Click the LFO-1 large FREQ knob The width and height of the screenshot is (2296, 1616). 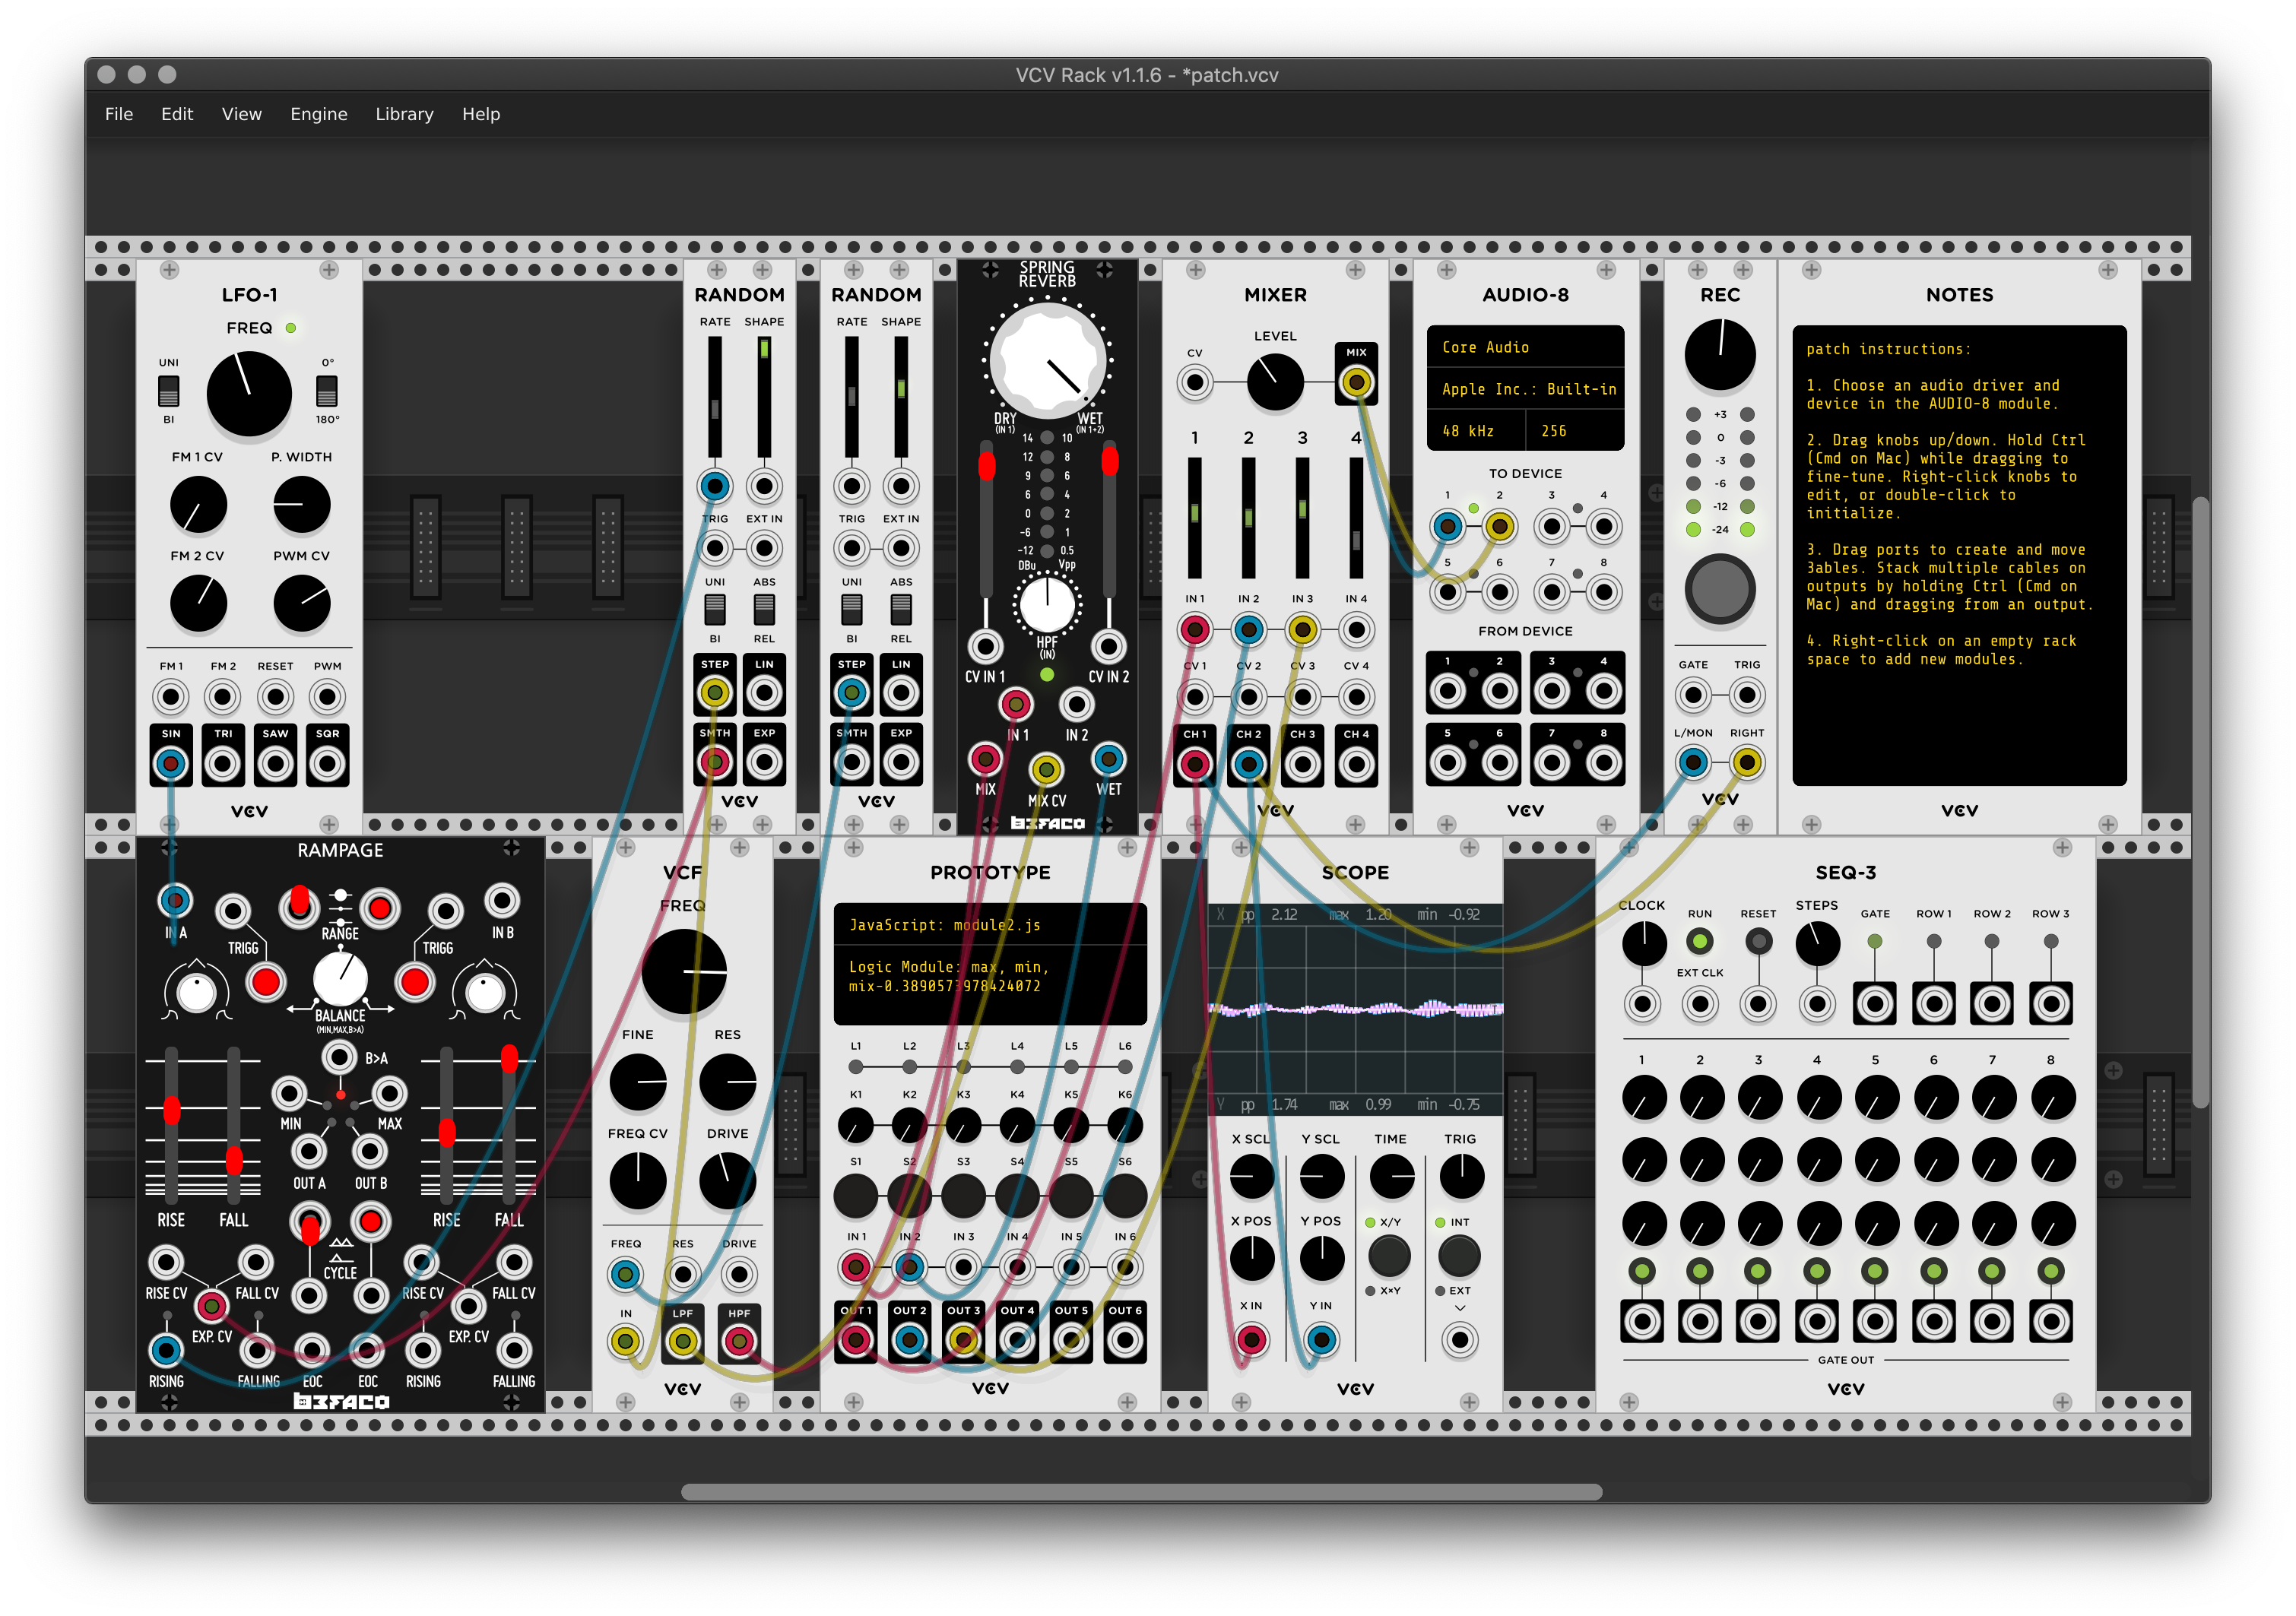pos(249,393)
